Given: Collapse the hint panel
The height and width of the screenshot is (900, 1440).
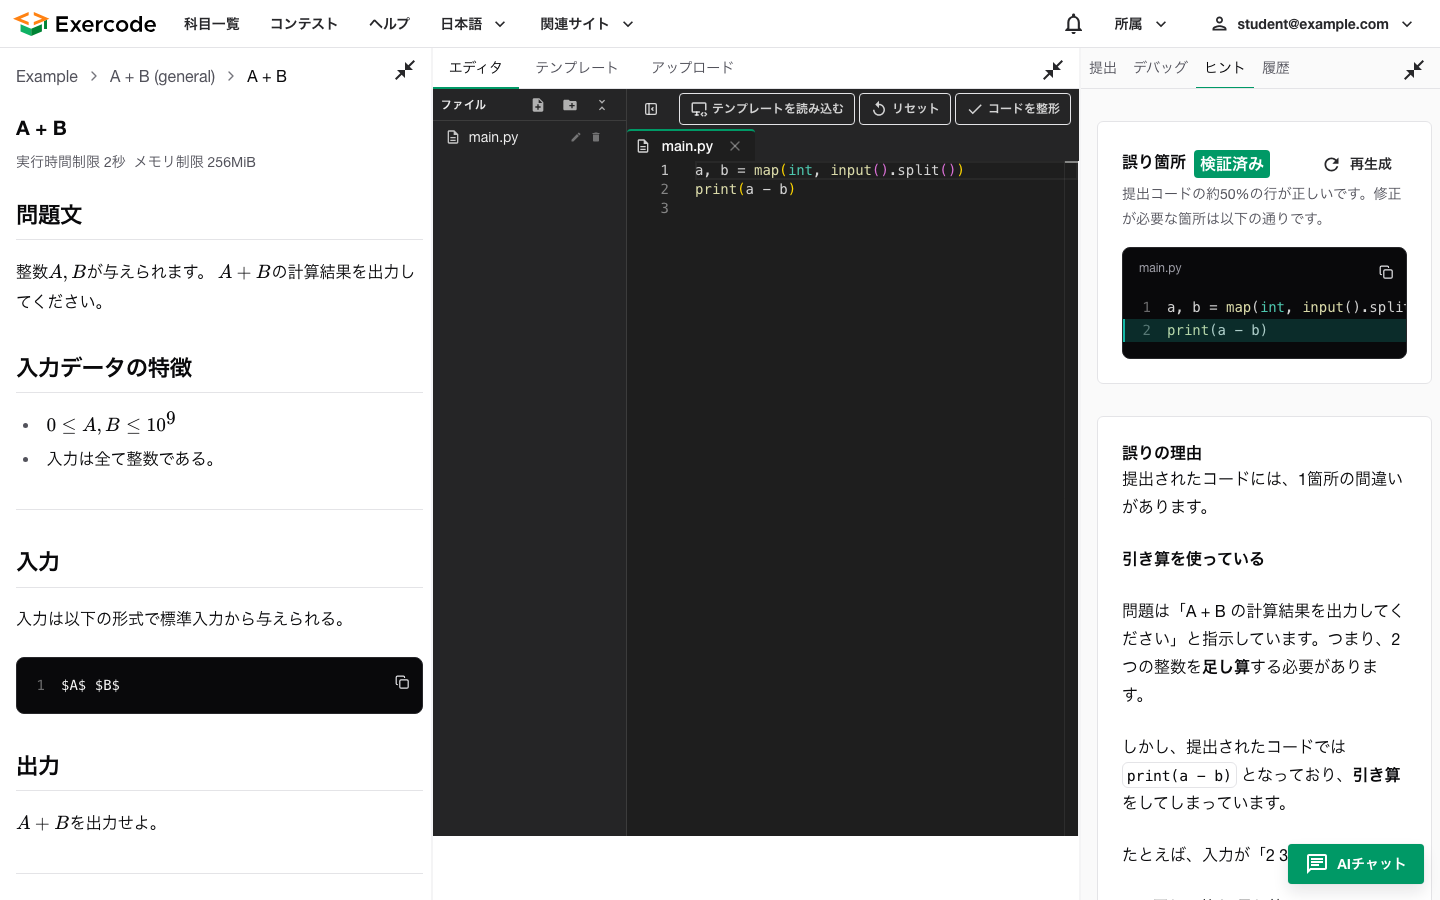Looking at the screenshot, I should point(1414,70).
